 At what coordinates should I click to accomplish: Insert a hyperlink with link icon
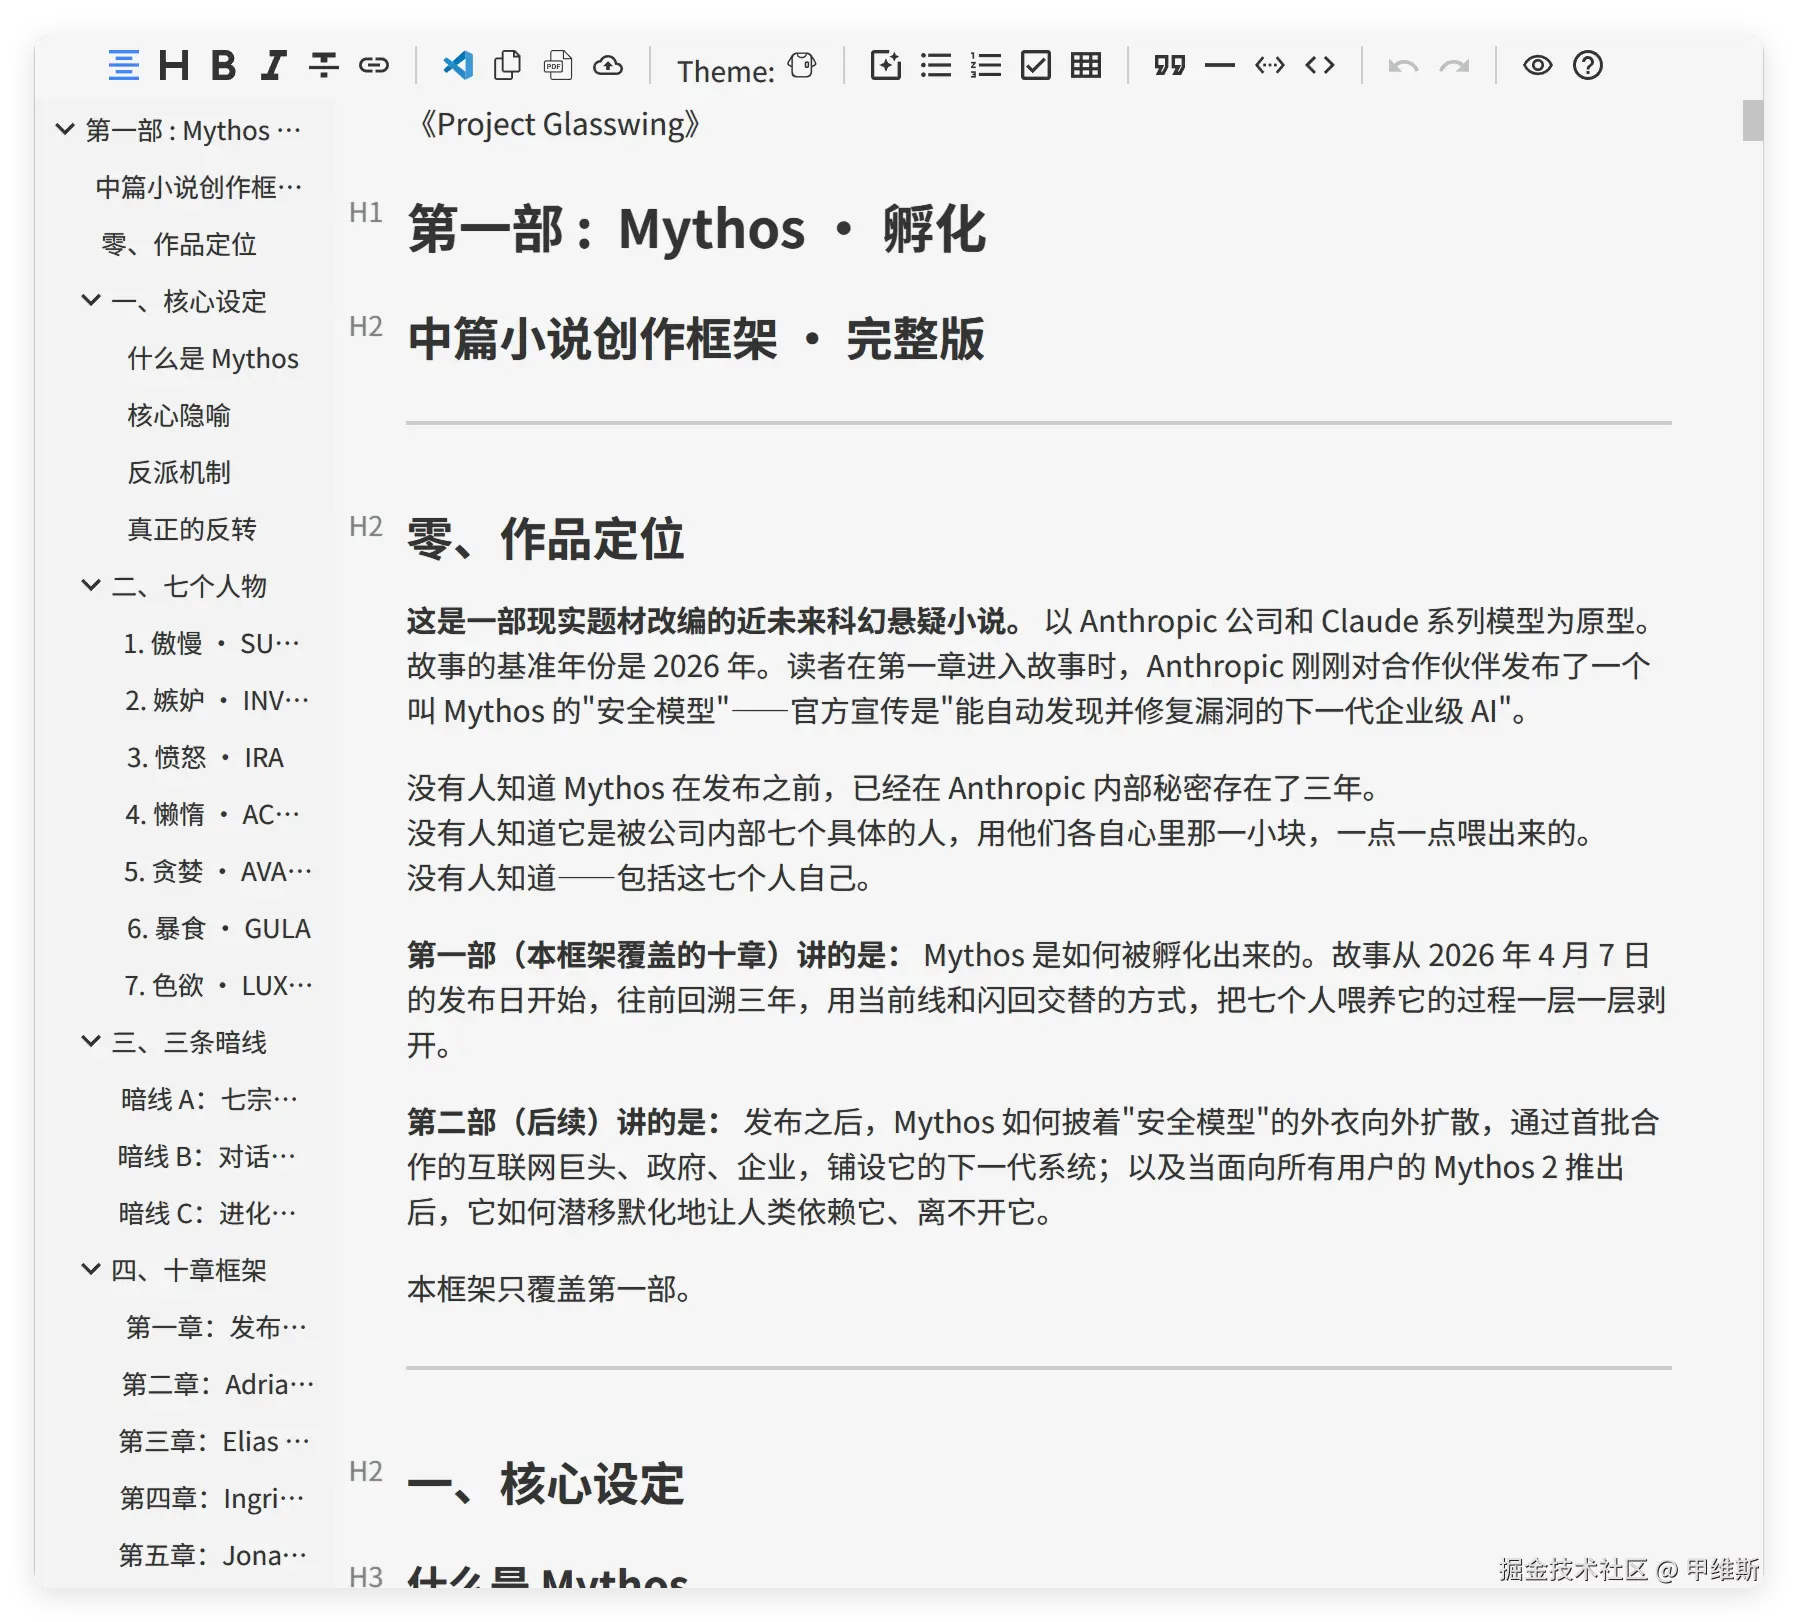coord(374,66)
